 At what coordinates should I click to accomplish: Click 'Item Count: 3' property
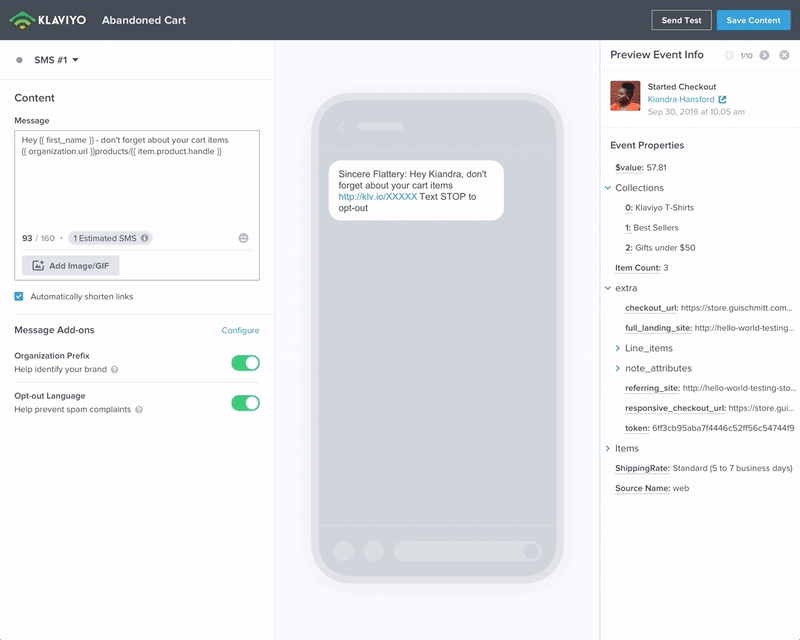[x=641, y=267]
